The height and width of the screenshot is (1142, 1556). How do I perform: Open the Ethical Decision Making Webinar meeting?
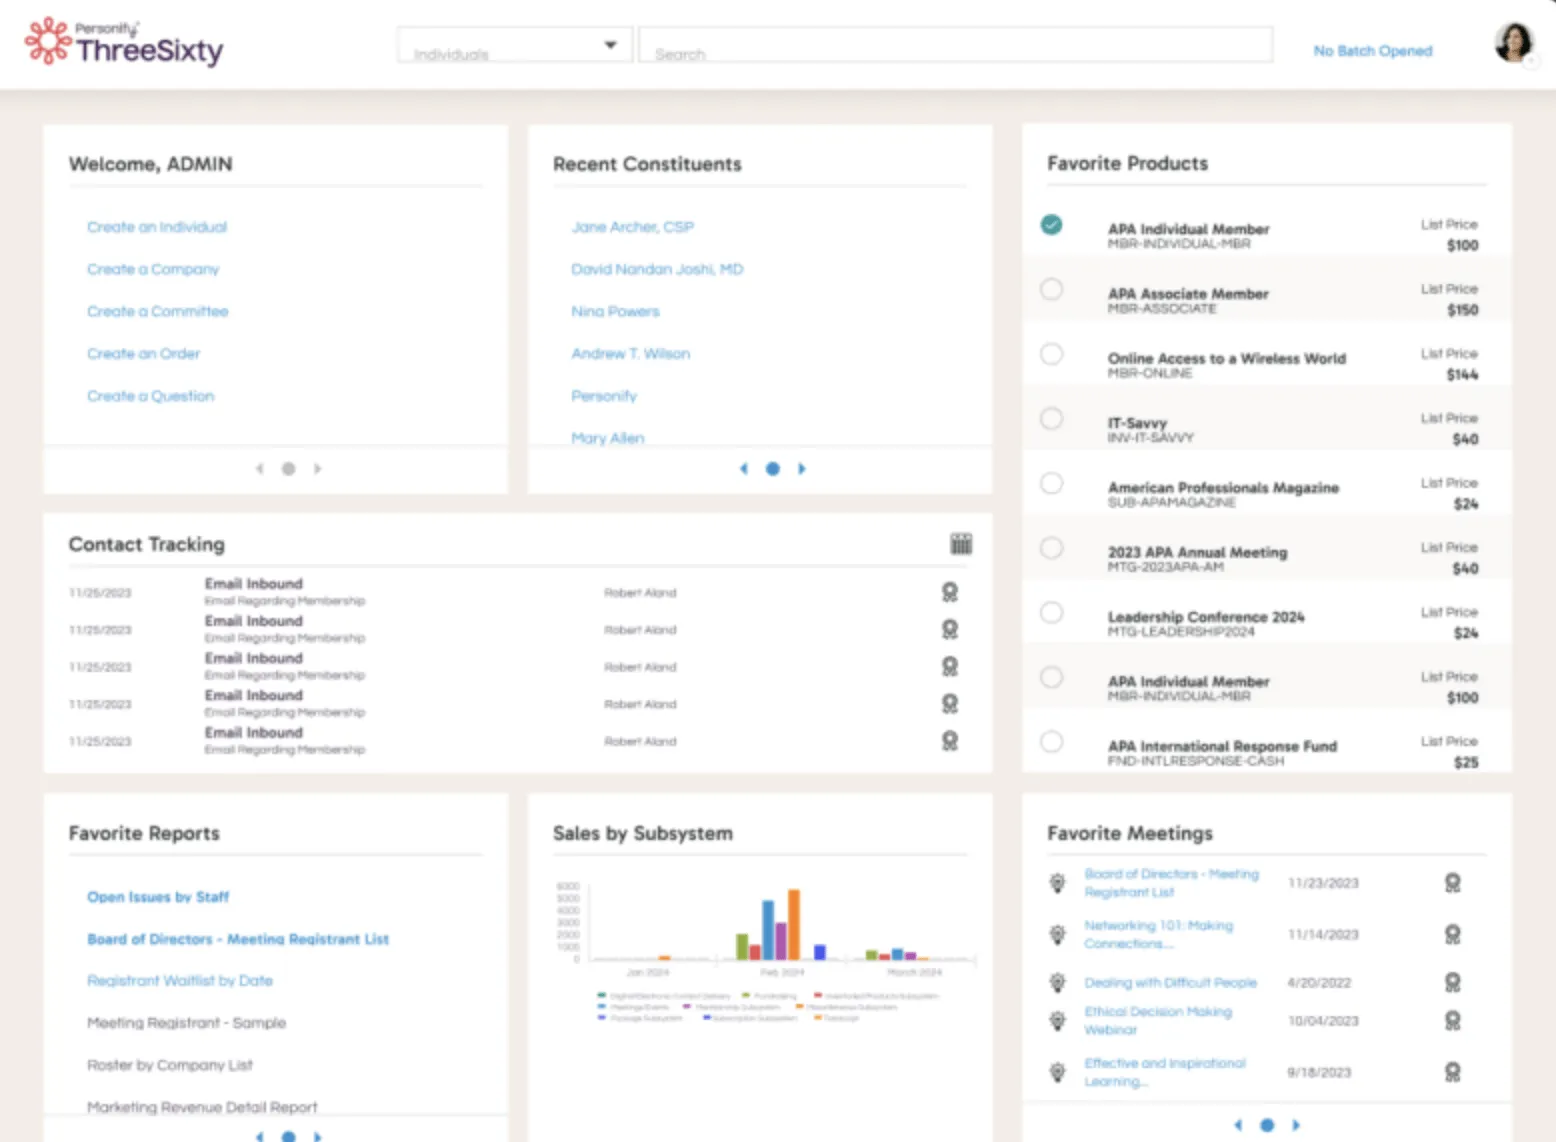(1159, 1020)
